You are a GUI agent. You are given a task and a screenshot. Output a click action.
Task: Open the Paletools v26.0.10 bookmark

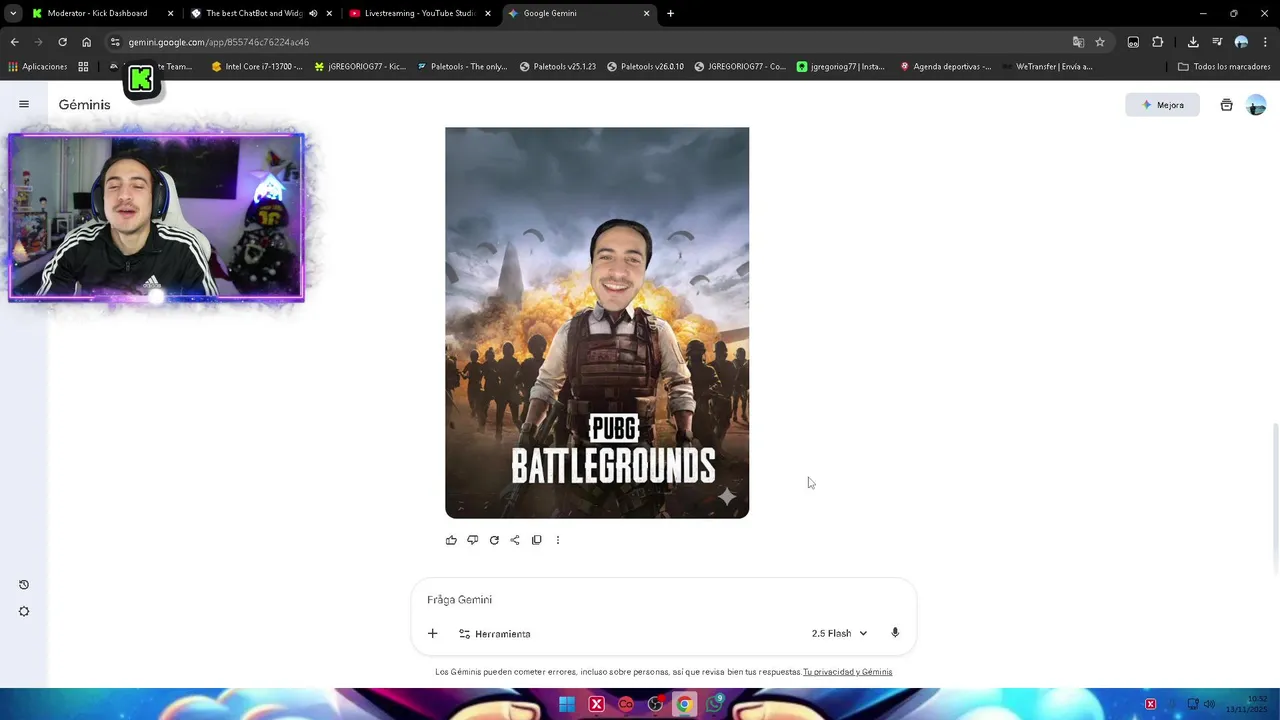coord(645,67)
